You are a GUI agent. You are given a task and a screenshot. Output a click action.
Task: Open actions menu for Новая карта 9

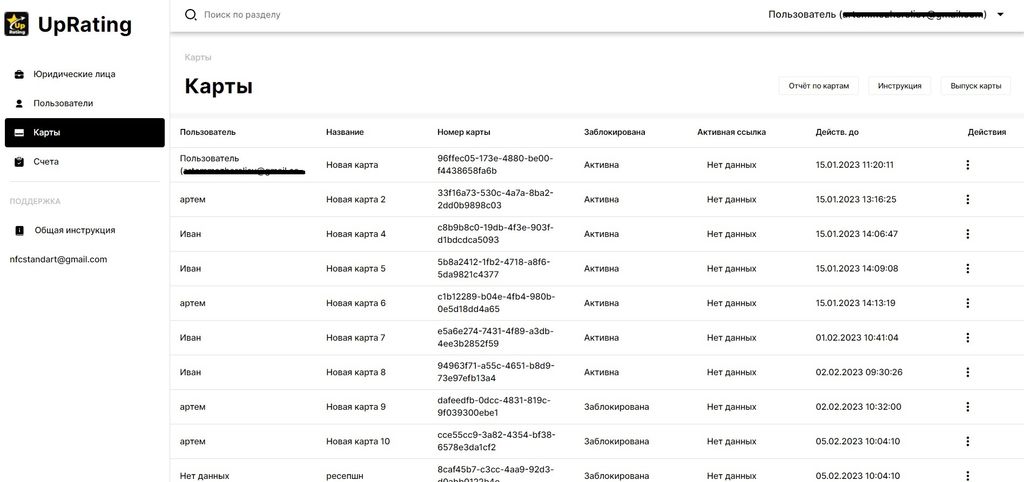click(967, 407)
